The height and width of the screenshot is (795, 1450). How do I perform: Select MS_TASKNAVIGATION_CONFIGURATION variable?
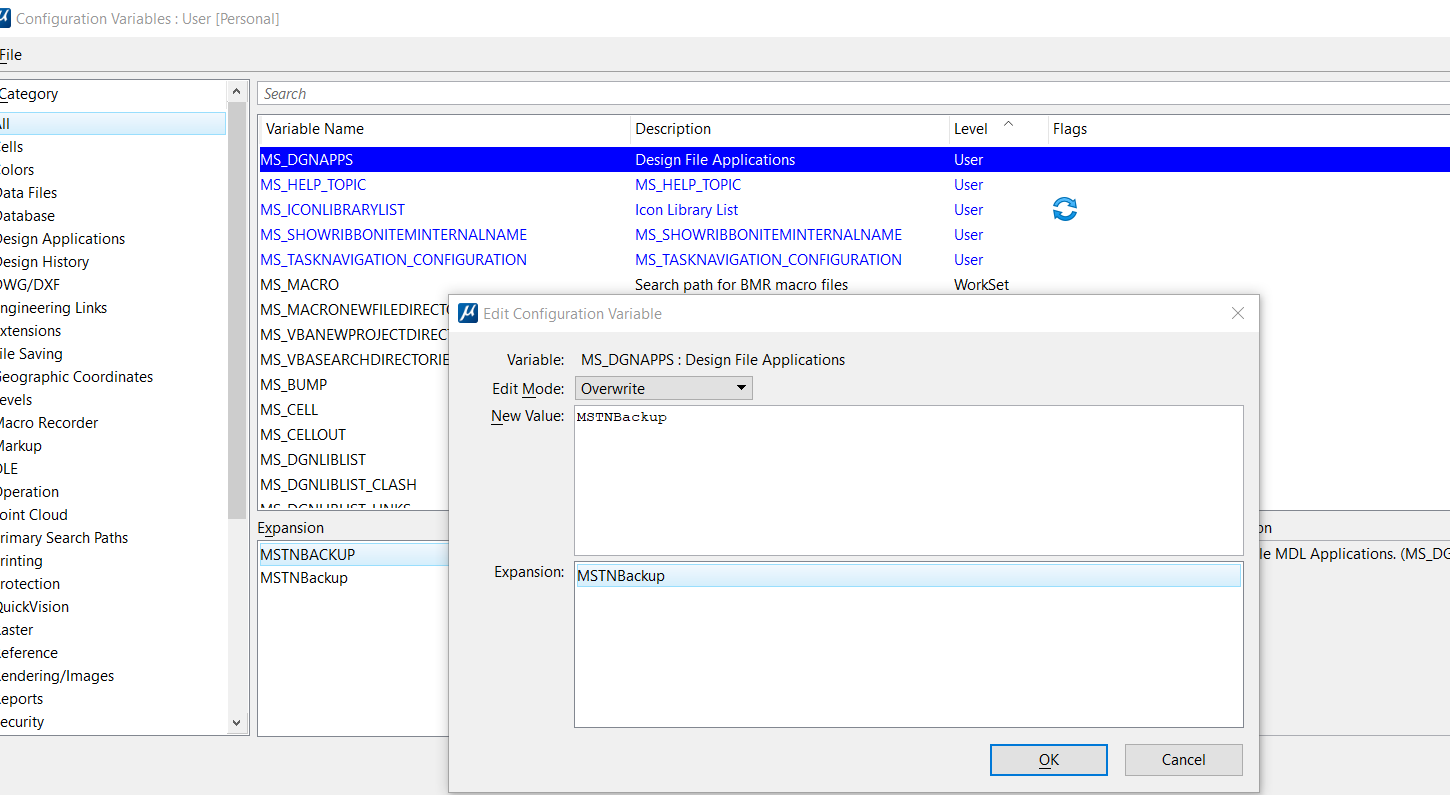[x=393, y=260]
